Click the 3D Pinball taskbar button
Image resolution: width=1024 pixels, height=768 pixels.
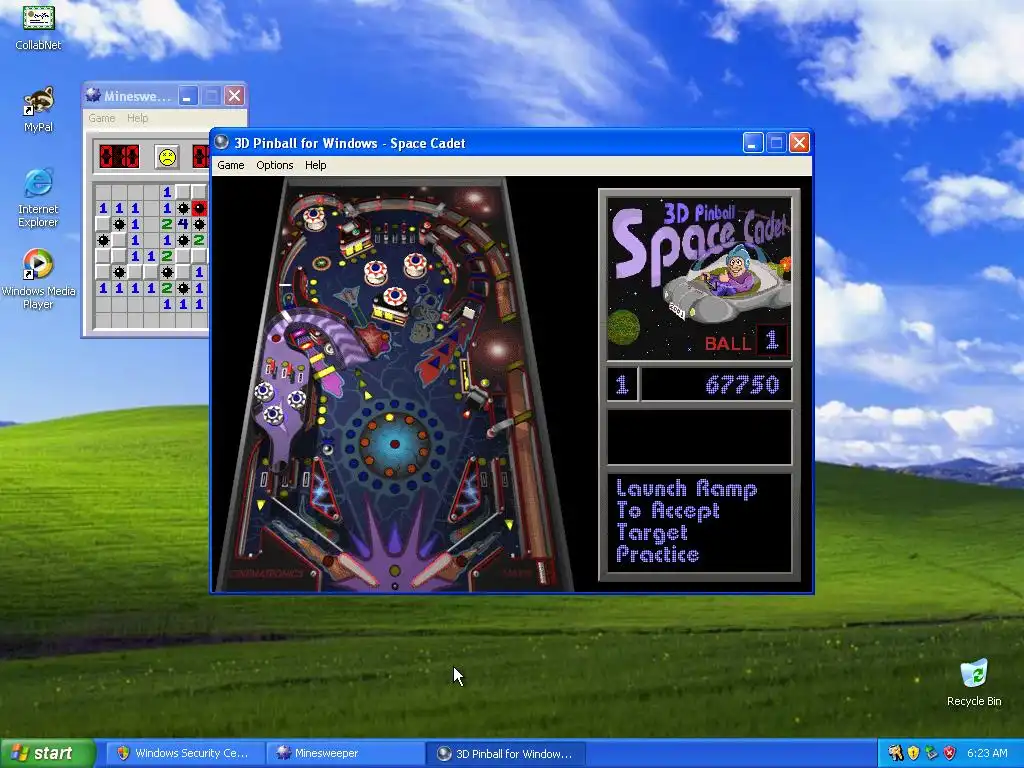click(505, 753)
